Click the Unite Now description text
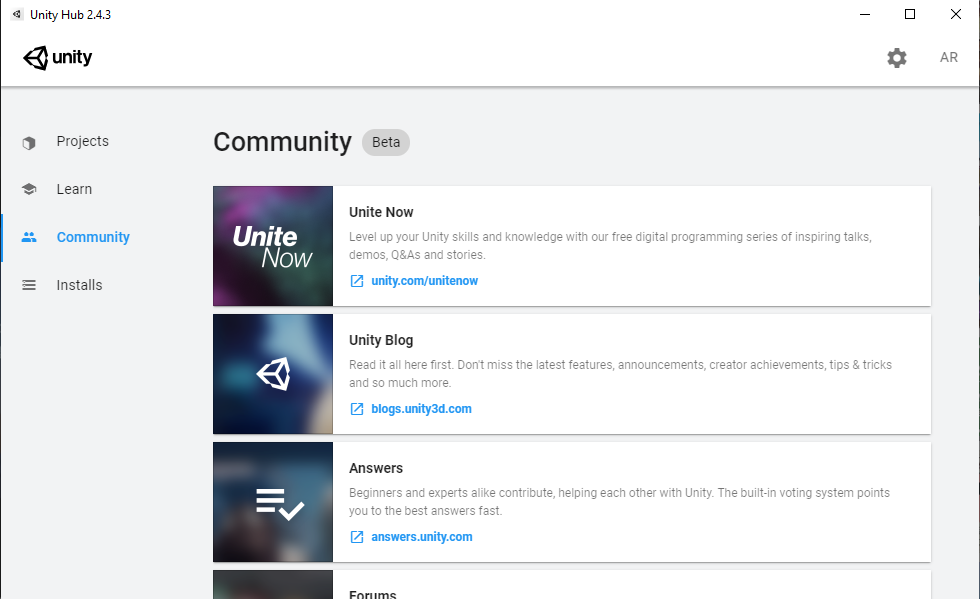Viewport: 980px width, 599px height. (610, 246)
